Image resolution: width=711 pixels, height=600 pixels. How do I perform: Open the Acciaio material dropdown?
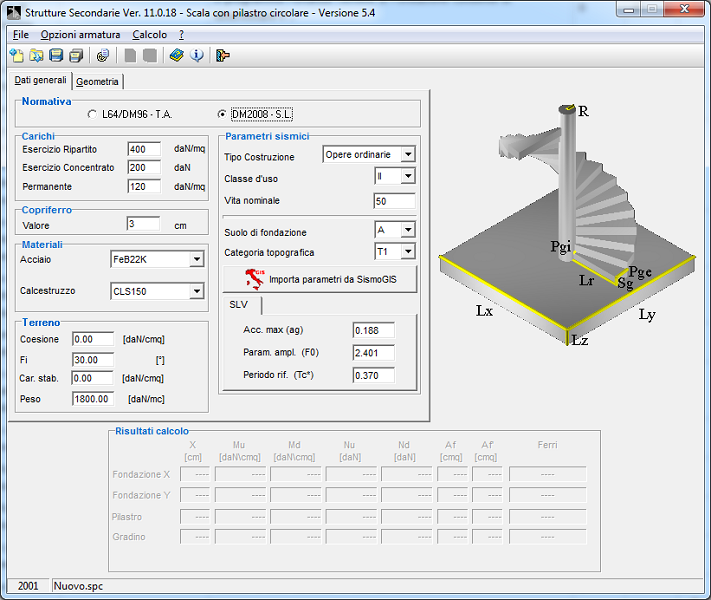196,259
